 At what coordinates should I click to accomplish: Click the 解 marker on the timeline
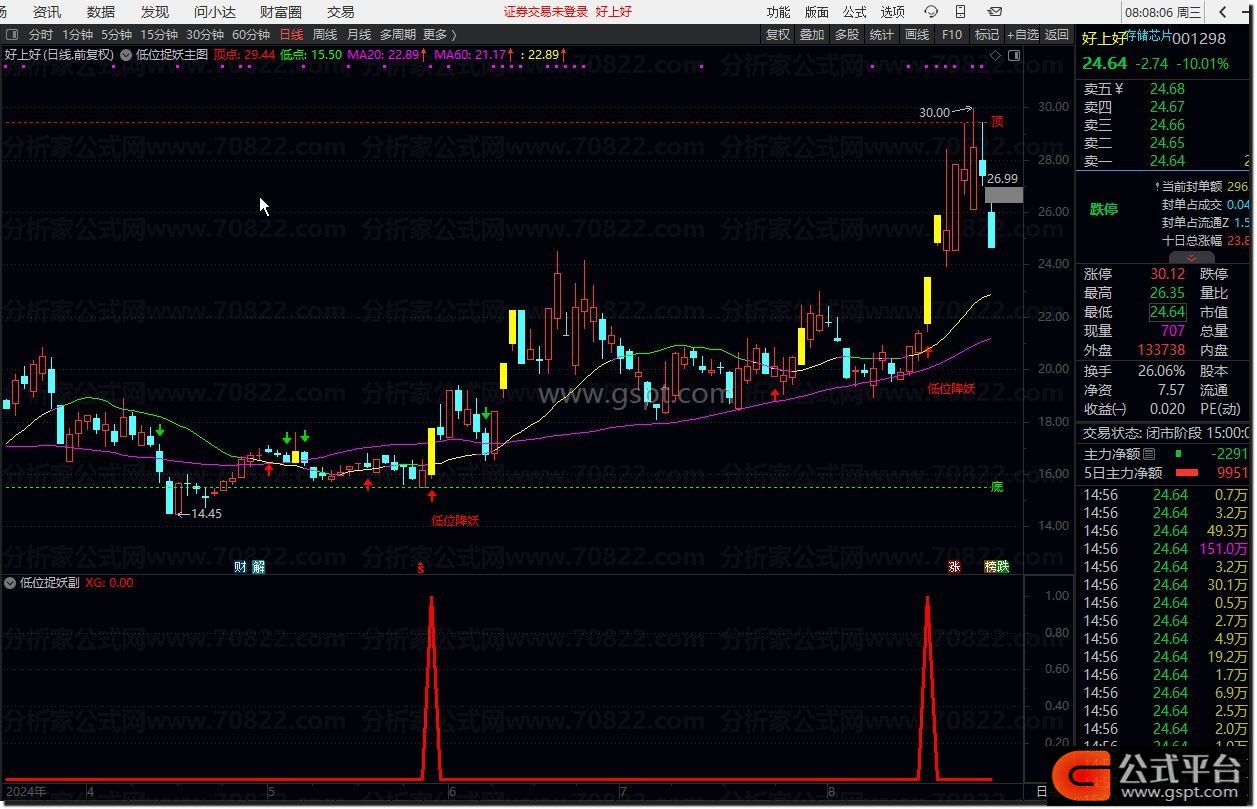point(259,567)
